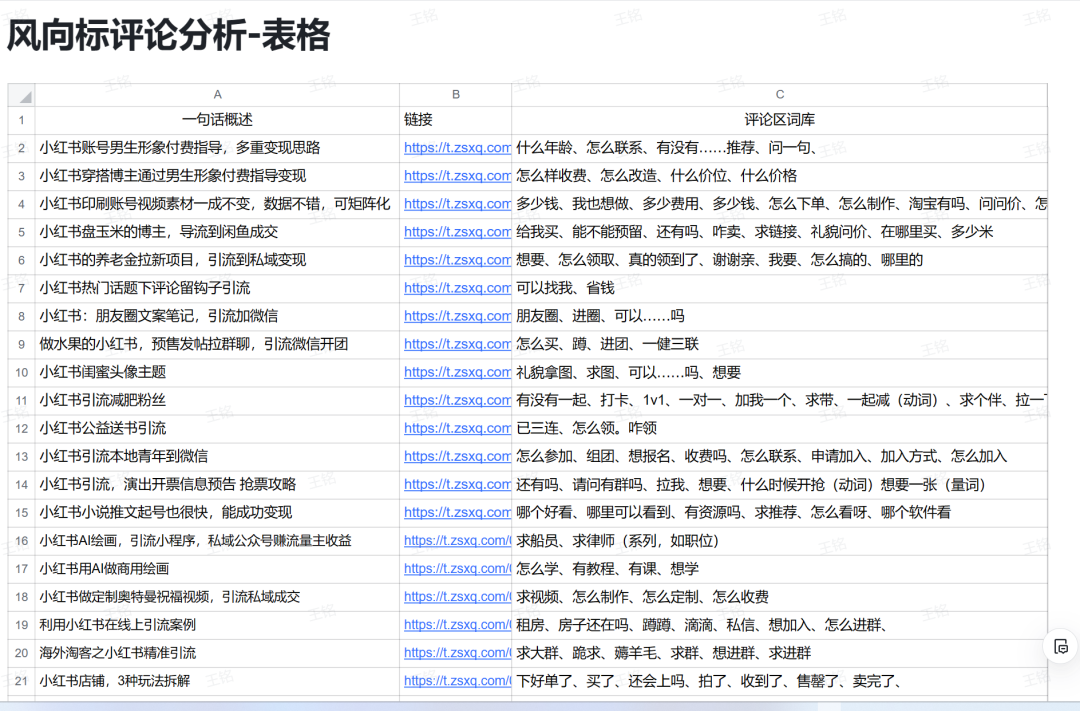Select cell 小红书盘玉米的博主，导流到闲鱼成交

coord(217,232)
